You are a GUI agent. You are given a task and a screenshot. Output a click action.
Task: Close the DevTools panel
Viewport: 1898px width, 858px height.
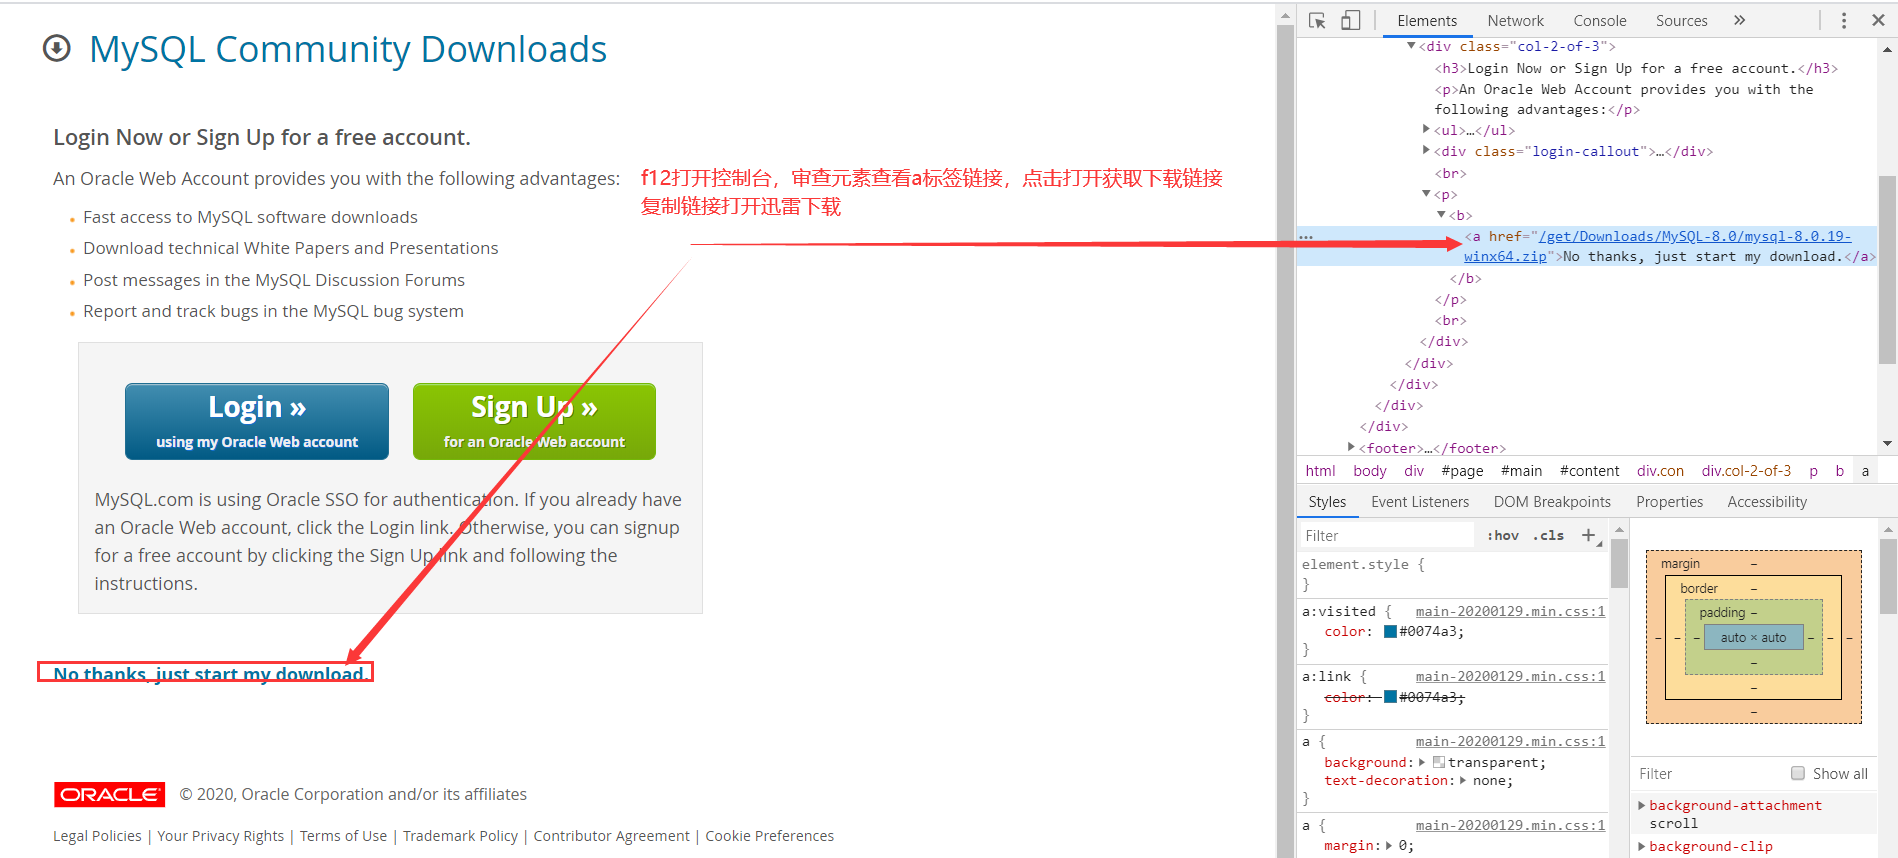click(x=1878, y=20)
